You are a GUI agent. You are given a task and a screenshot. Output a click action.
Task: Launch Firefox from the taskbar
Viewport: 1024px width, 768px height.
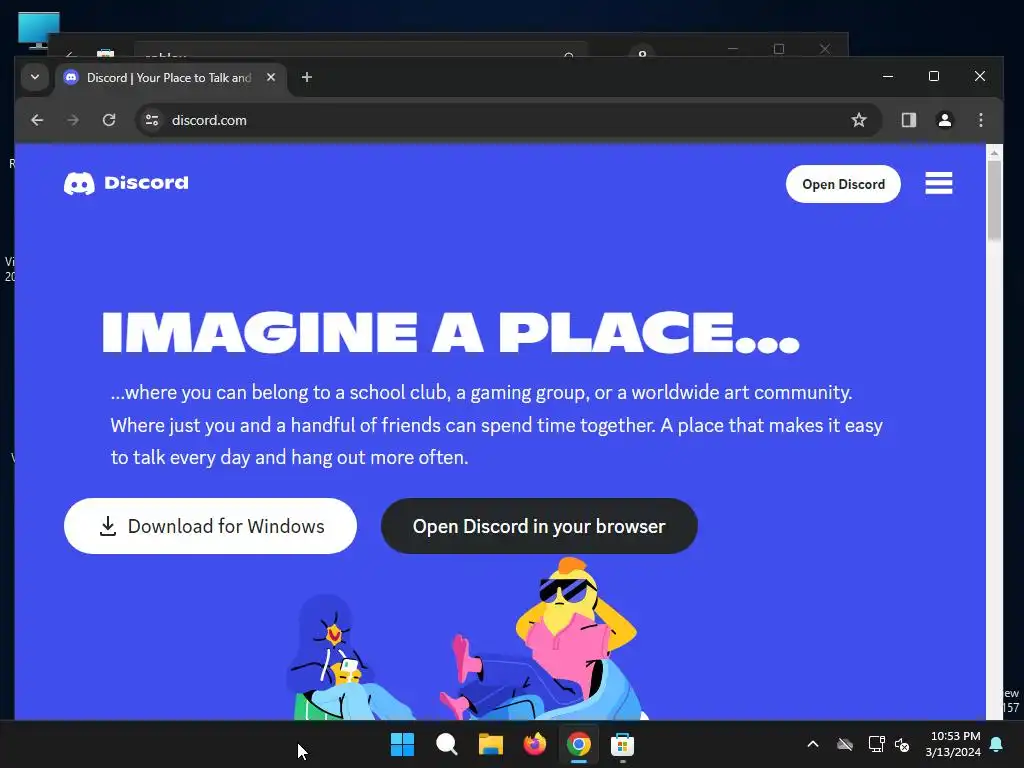pos(534,744)
